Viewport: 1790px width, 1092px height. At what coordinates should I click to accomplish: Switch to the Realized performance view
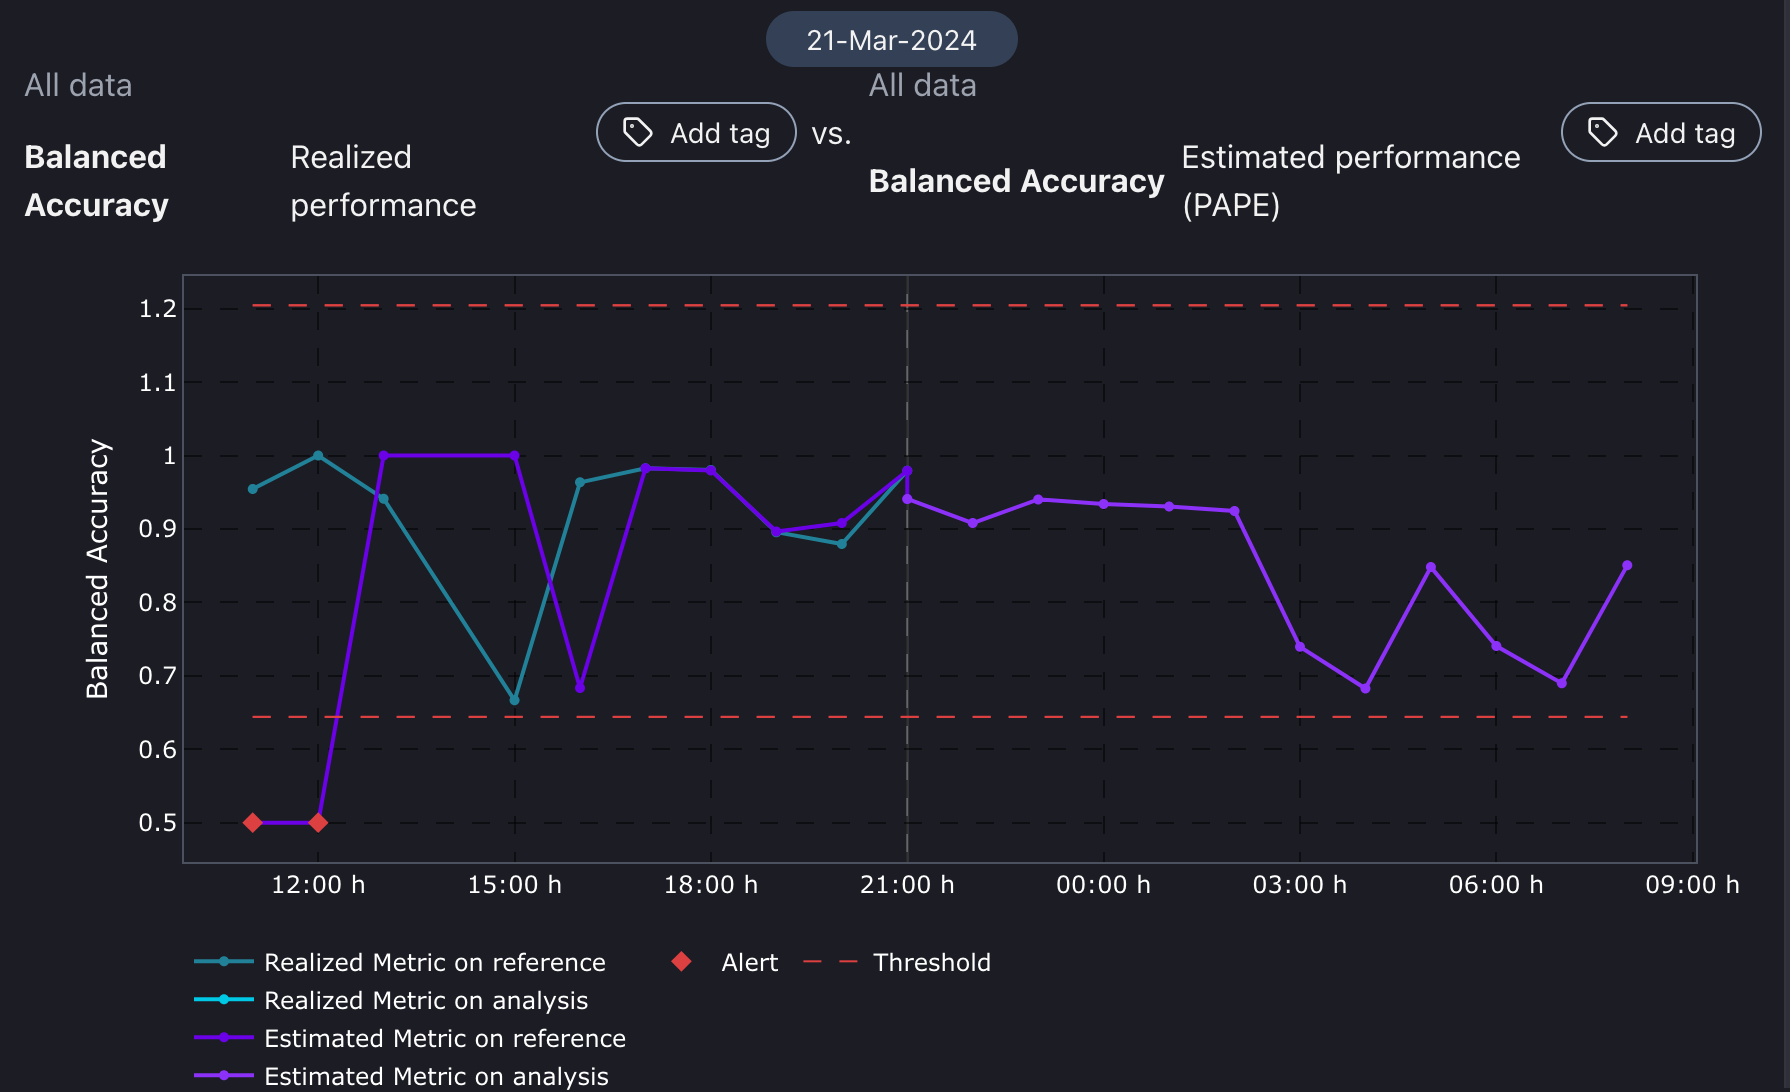tap(383, 180)
